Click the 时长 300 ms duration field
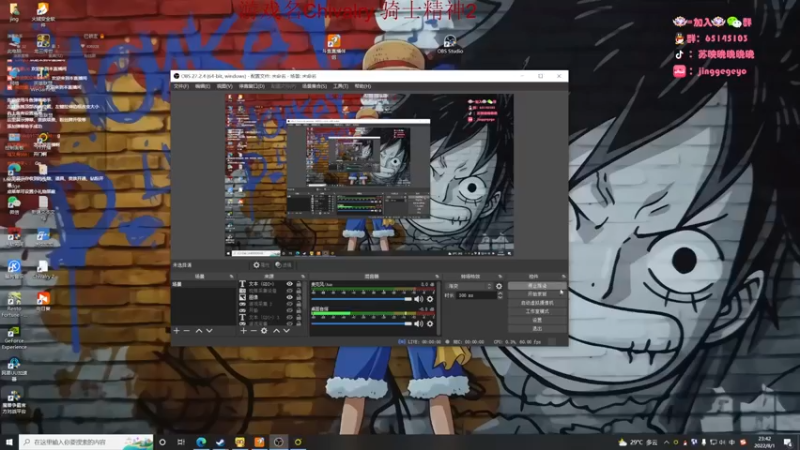800x450 pixels. pos(477,295)
